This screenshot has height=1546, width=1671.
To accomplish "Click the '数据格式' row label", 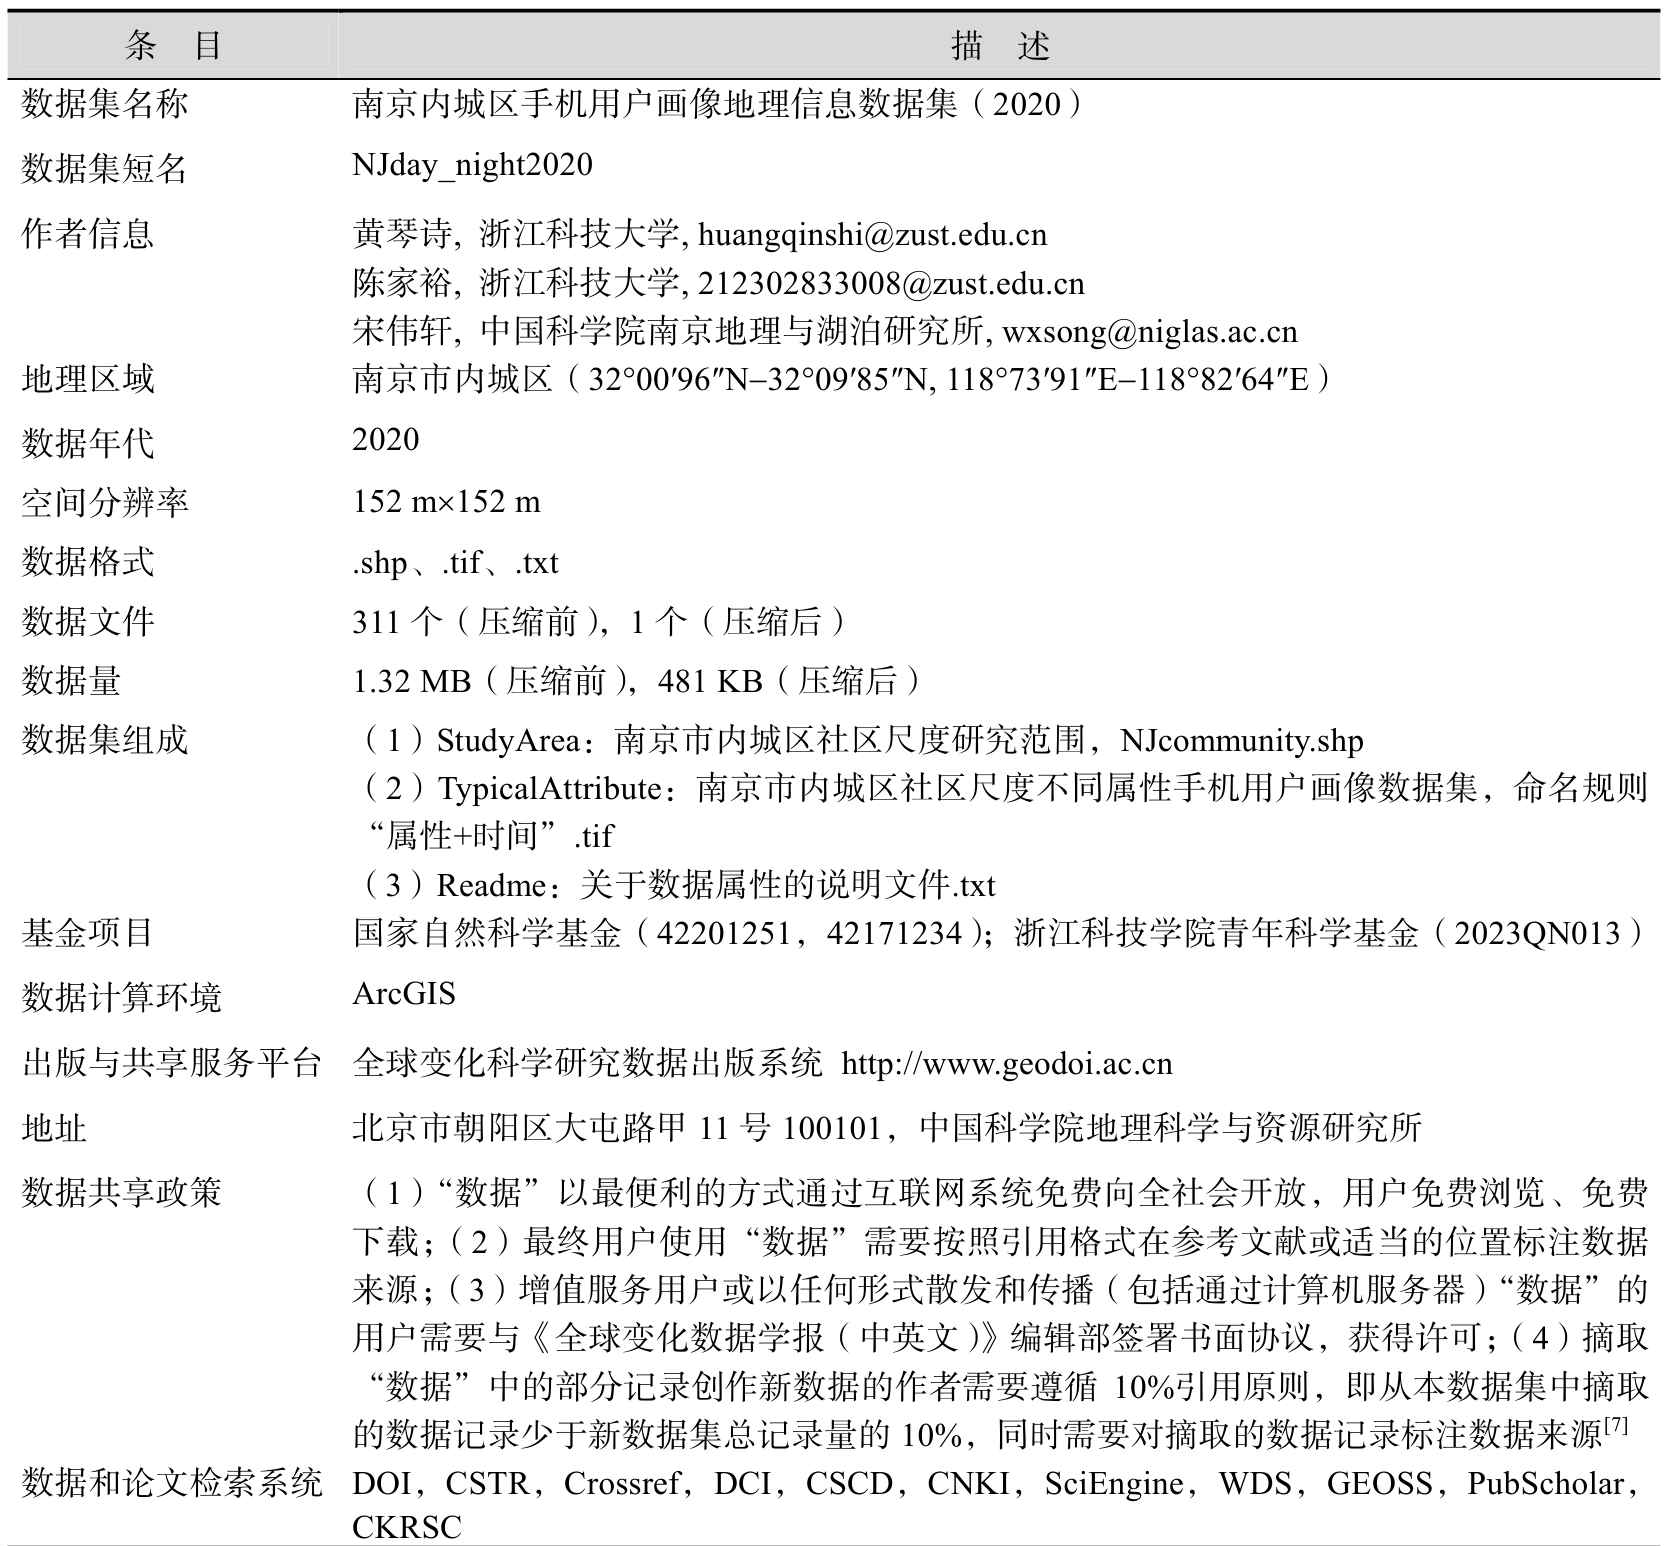I will pos(88,562).
